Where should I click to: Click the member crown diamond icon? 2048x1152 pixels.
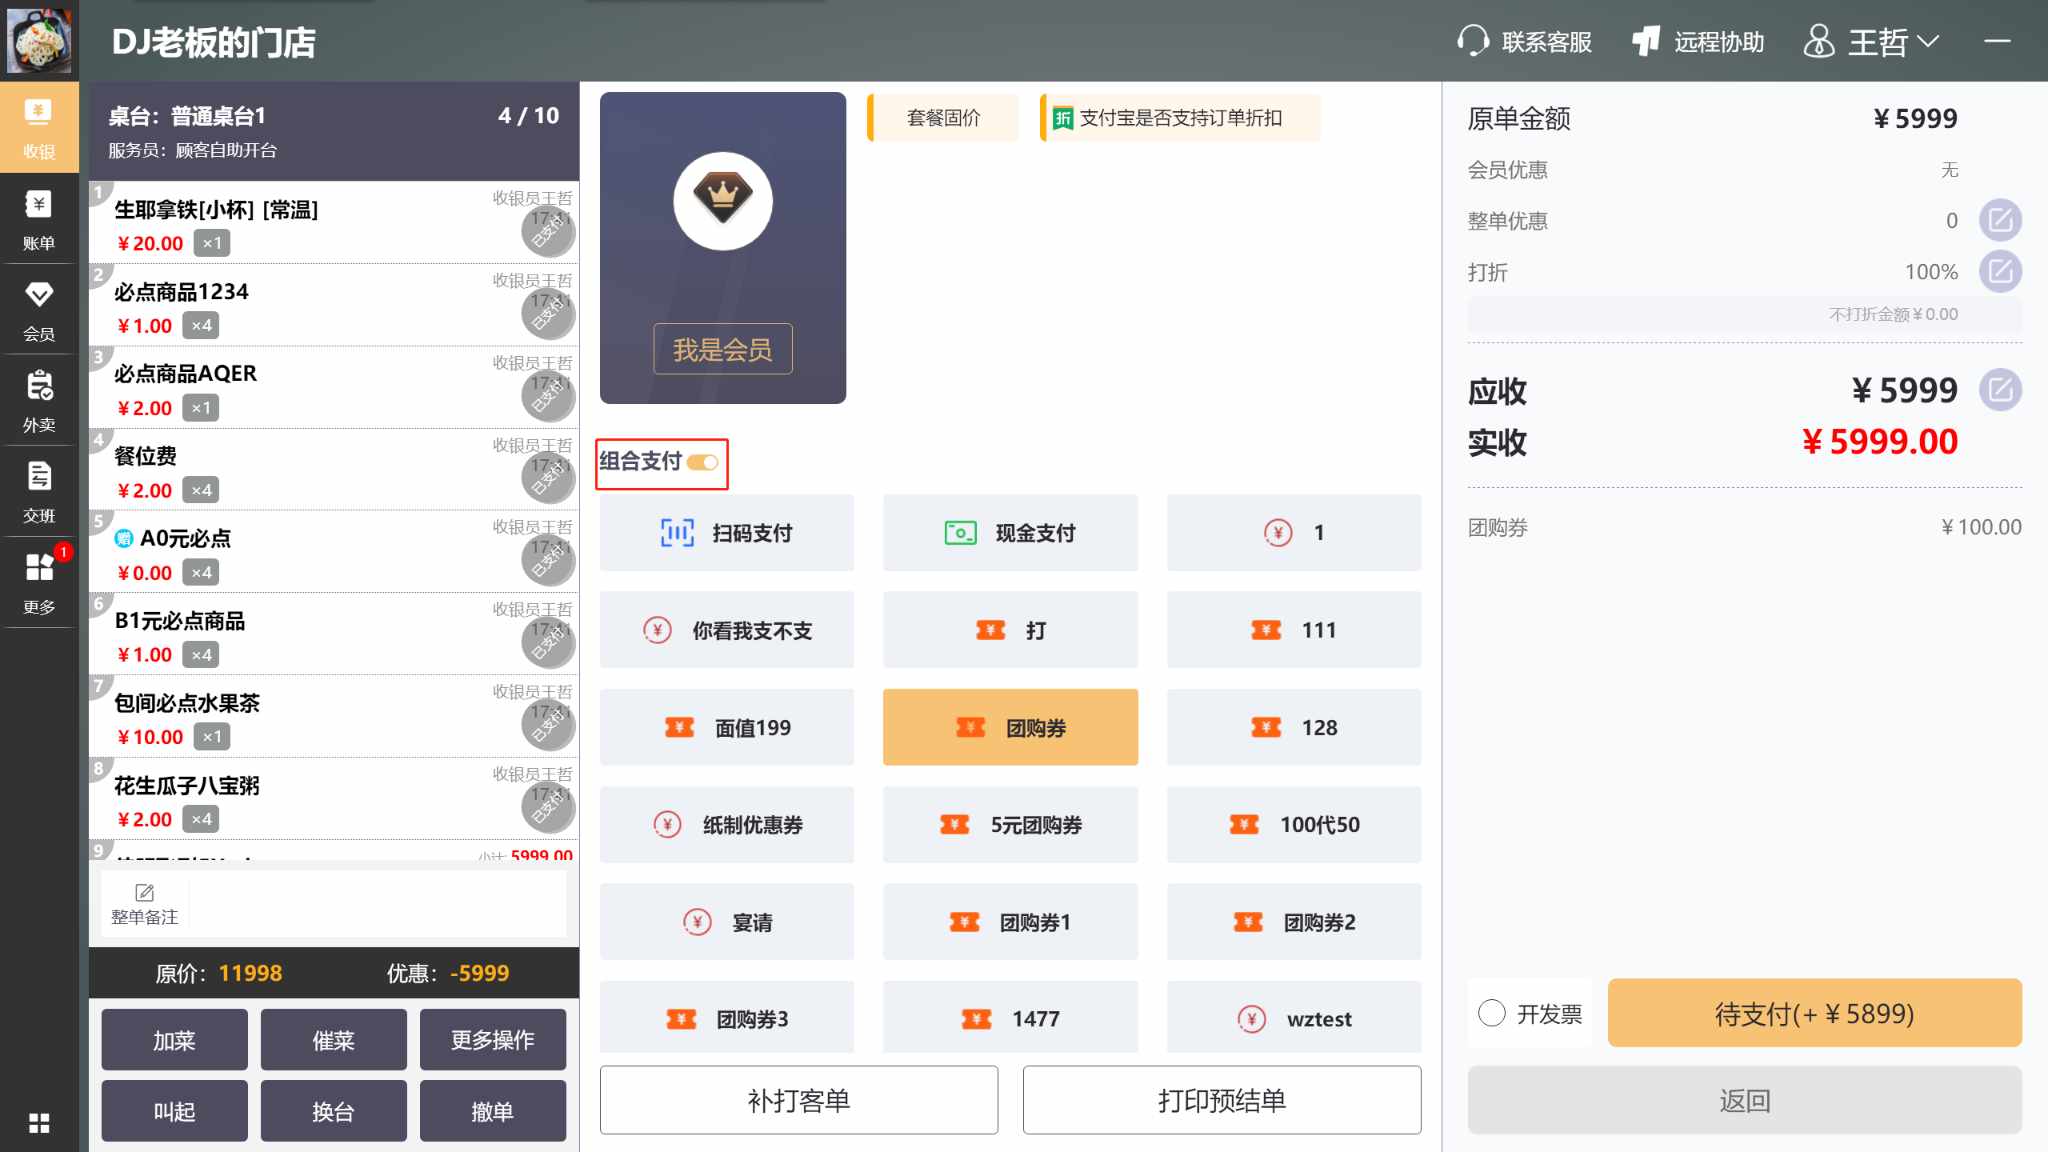click(x=722, y=201)
